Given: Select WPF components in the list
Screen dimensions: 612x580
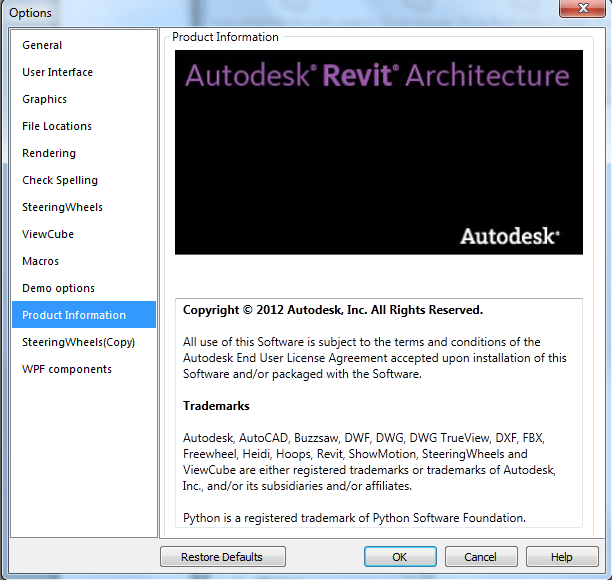Looking at the screenshot, I should click(84, 368).
